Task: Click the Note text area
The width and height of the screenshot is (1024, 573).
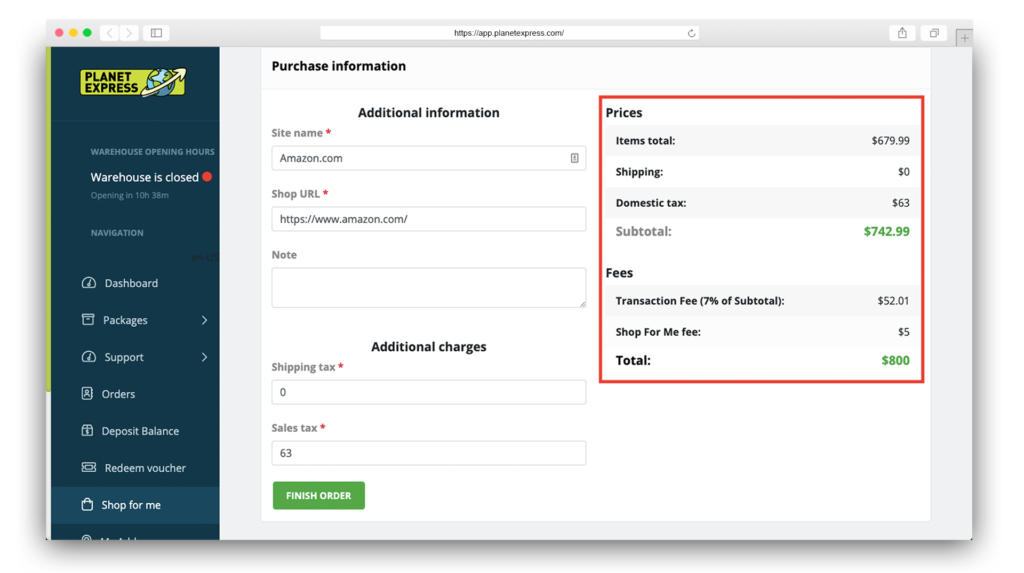Action: click(428, 287)
